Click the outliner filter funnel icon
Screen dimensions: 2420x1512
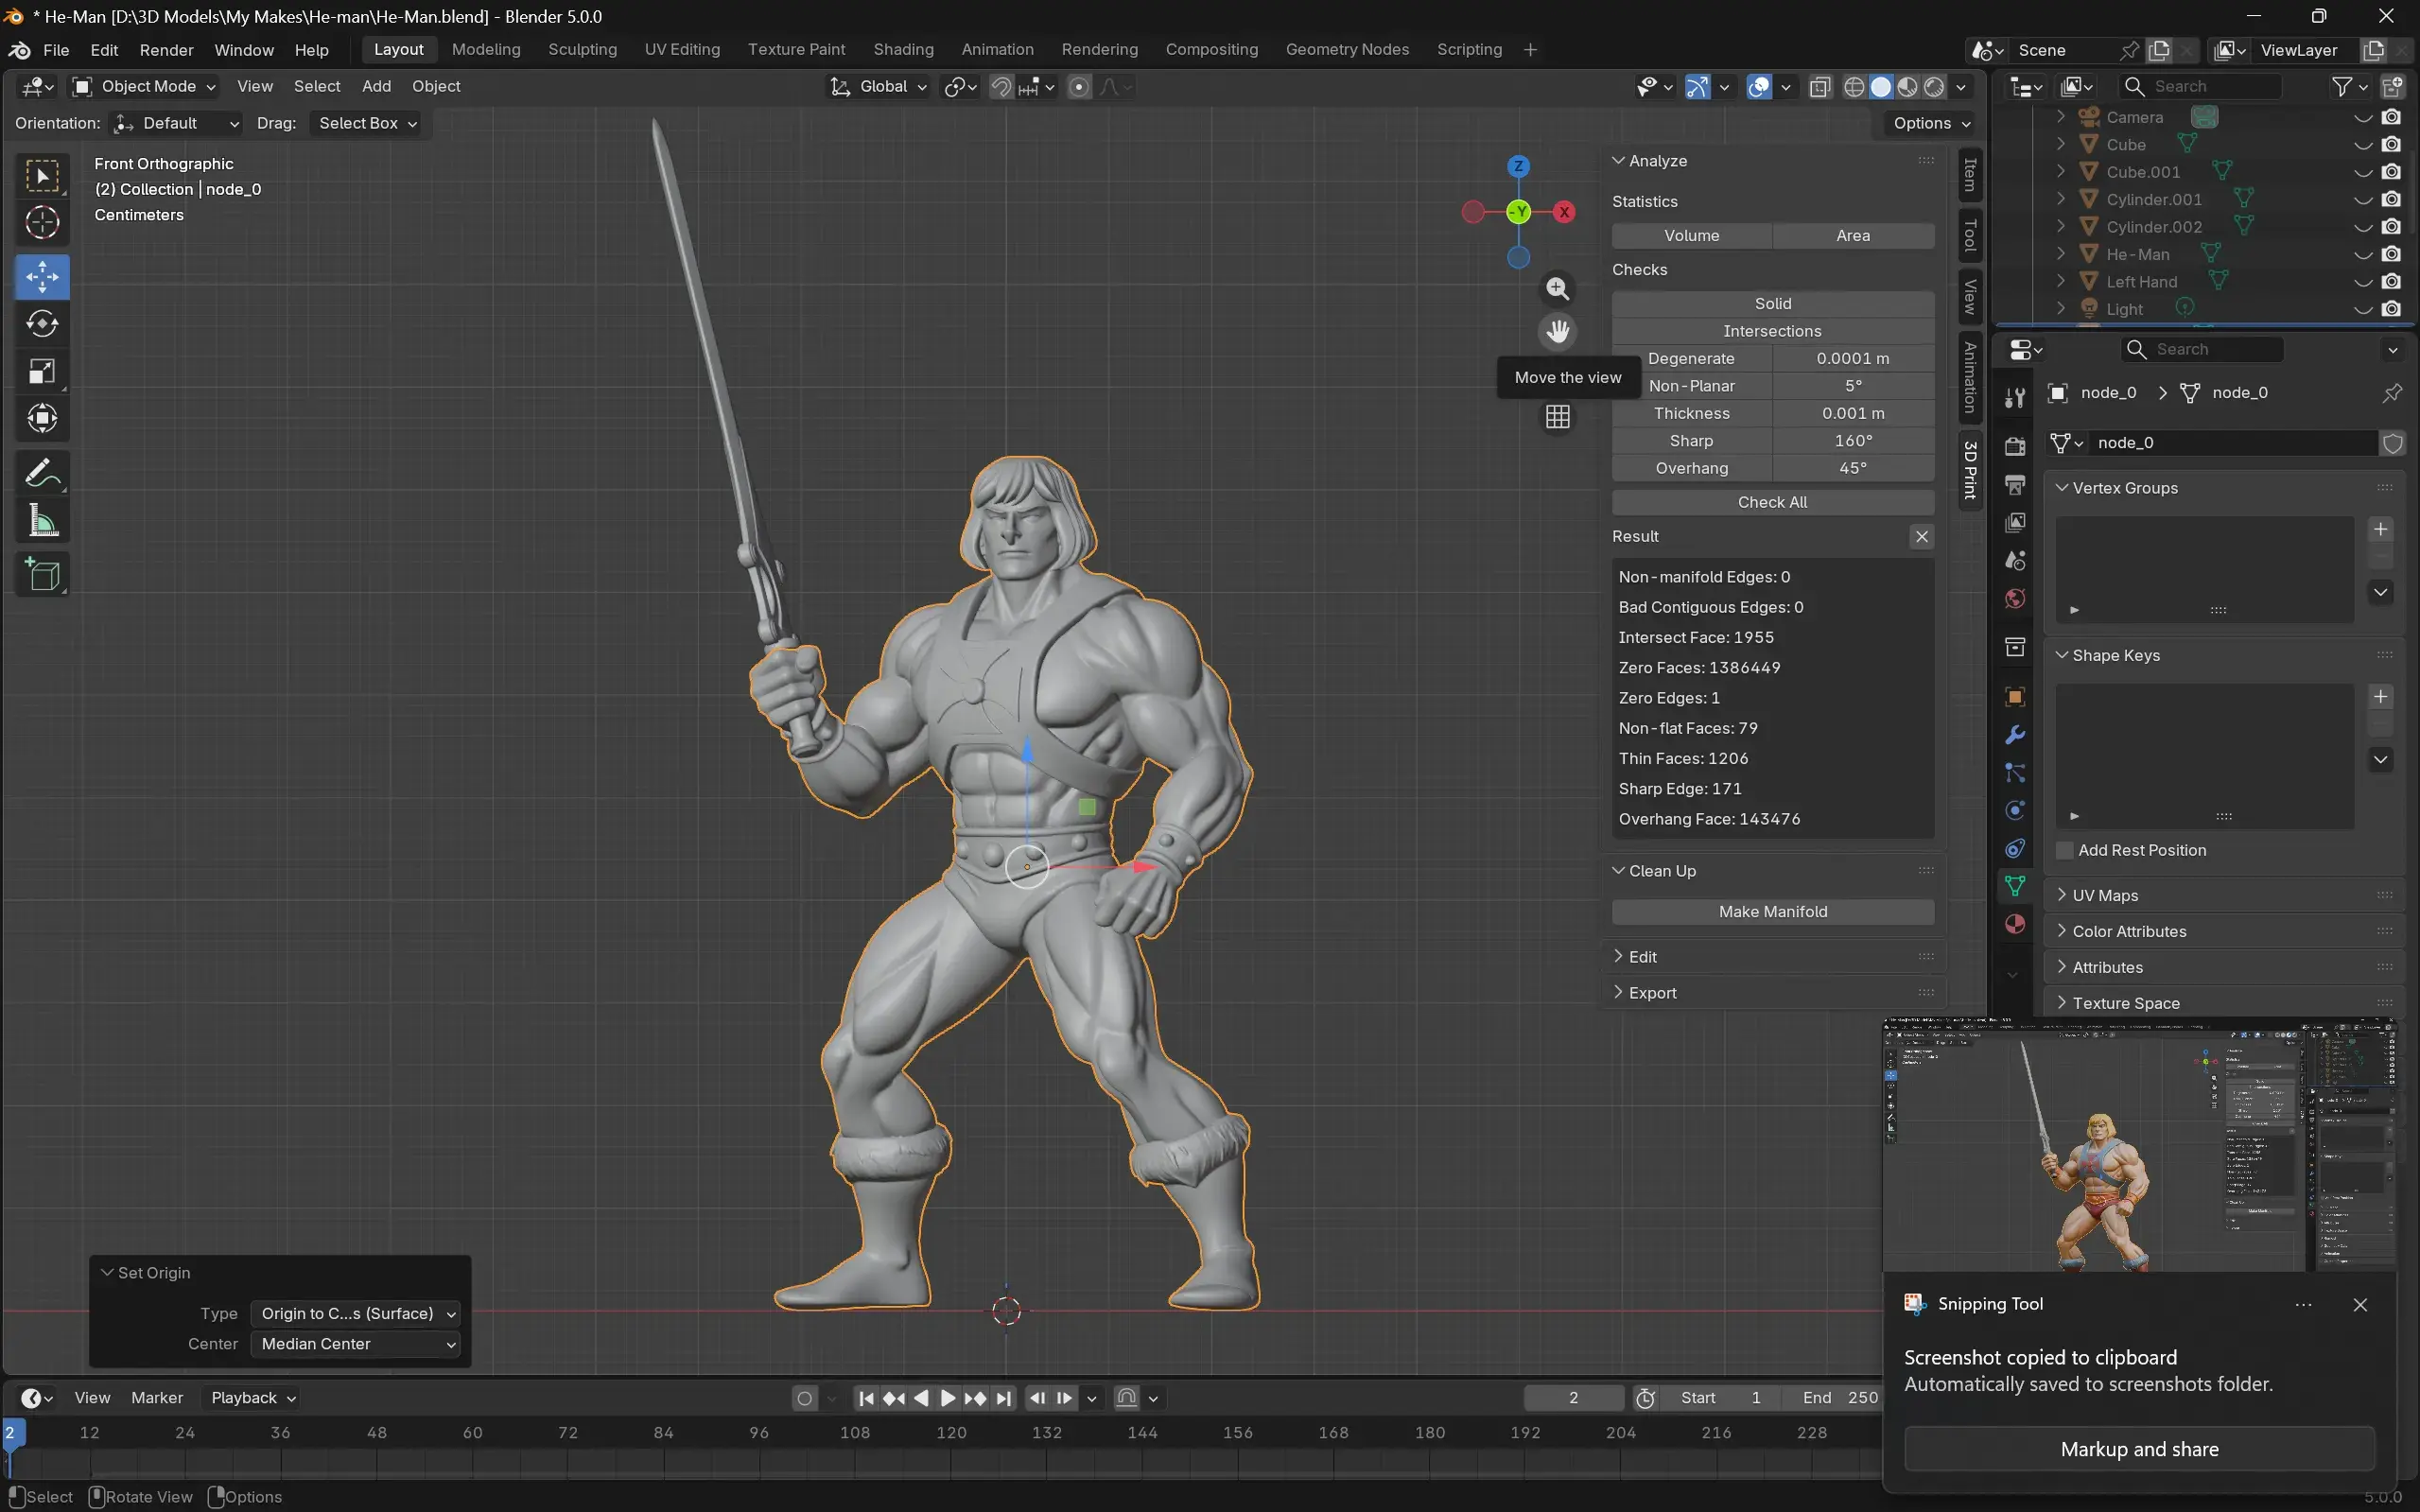[x=2341, y=87]
